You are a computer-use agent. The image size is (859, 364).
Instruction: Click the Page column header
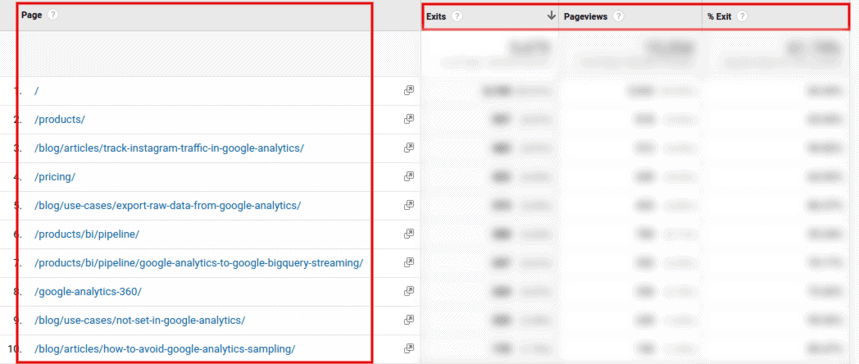click(x=32, y=15)
